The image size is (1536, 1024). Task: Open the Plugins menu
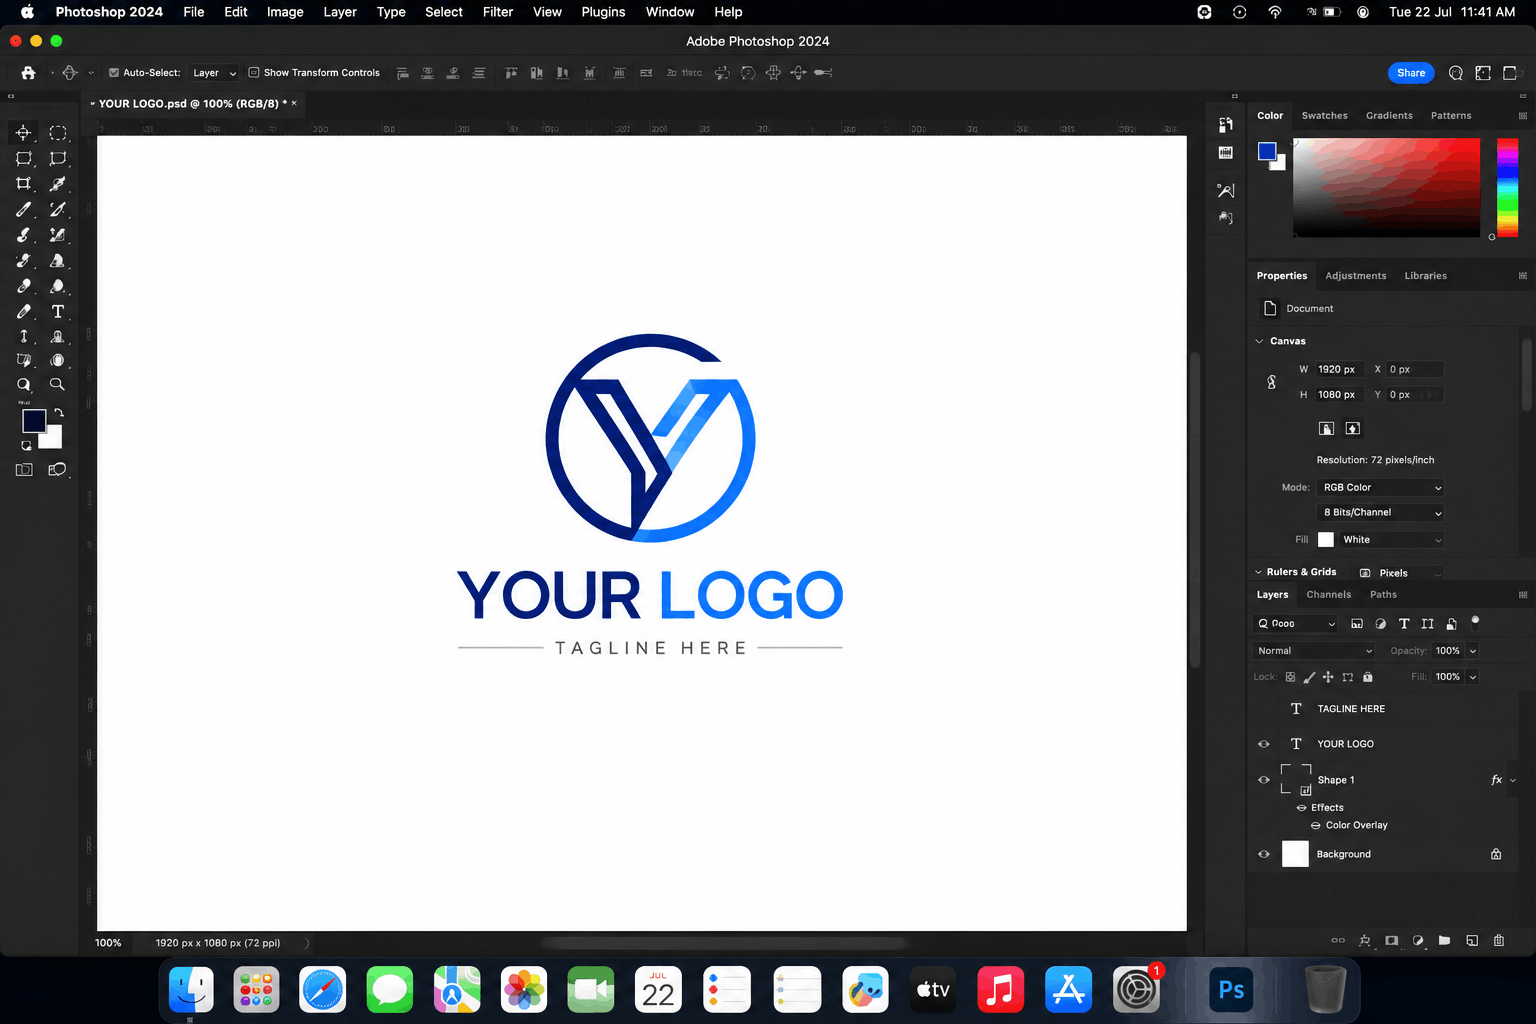click(x=603, y=12)
